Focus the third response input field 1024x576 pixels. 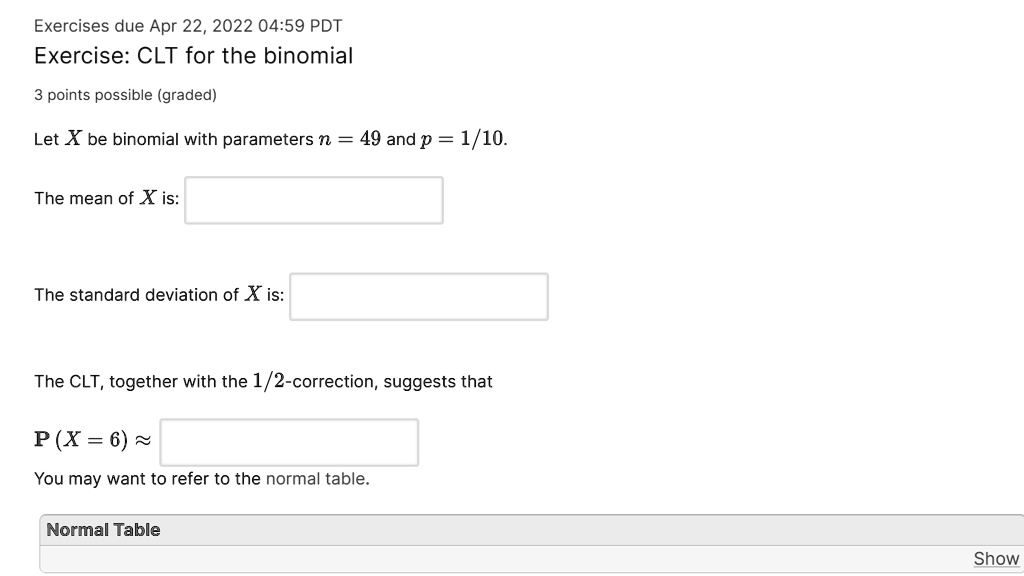289,441
